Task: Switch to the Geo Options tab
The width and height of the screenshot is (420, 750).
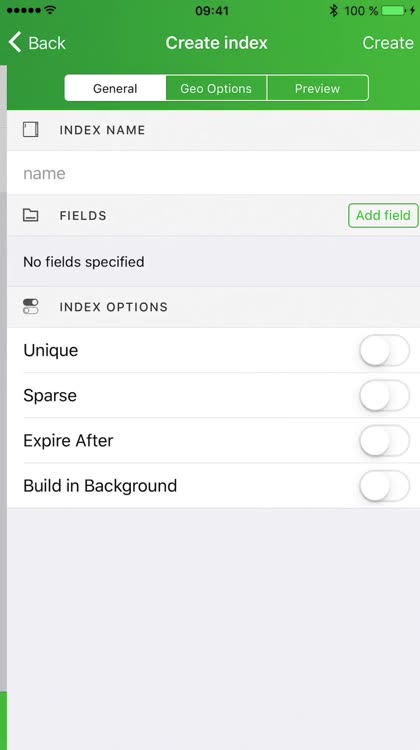Action: coord(216,88)
